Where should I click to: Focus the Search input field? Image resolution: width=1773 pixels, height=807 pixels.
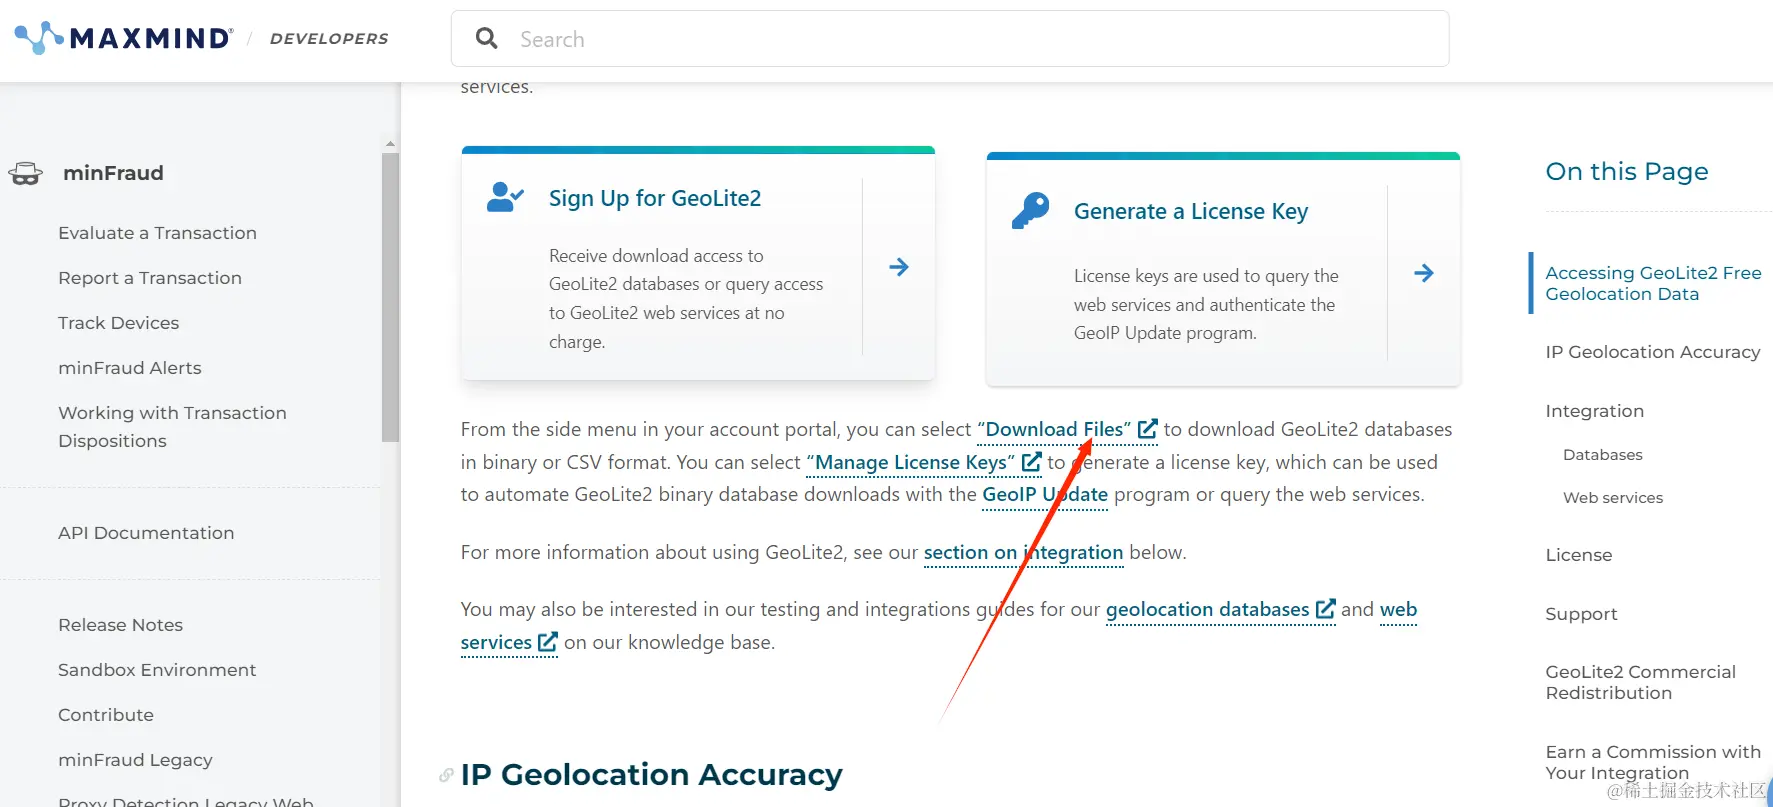point(950,39)
